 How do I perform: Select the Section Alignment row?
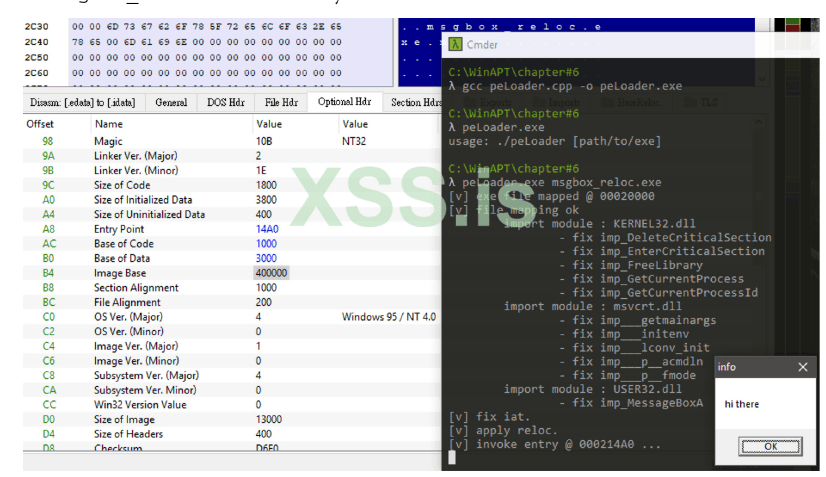pos(230,288)
